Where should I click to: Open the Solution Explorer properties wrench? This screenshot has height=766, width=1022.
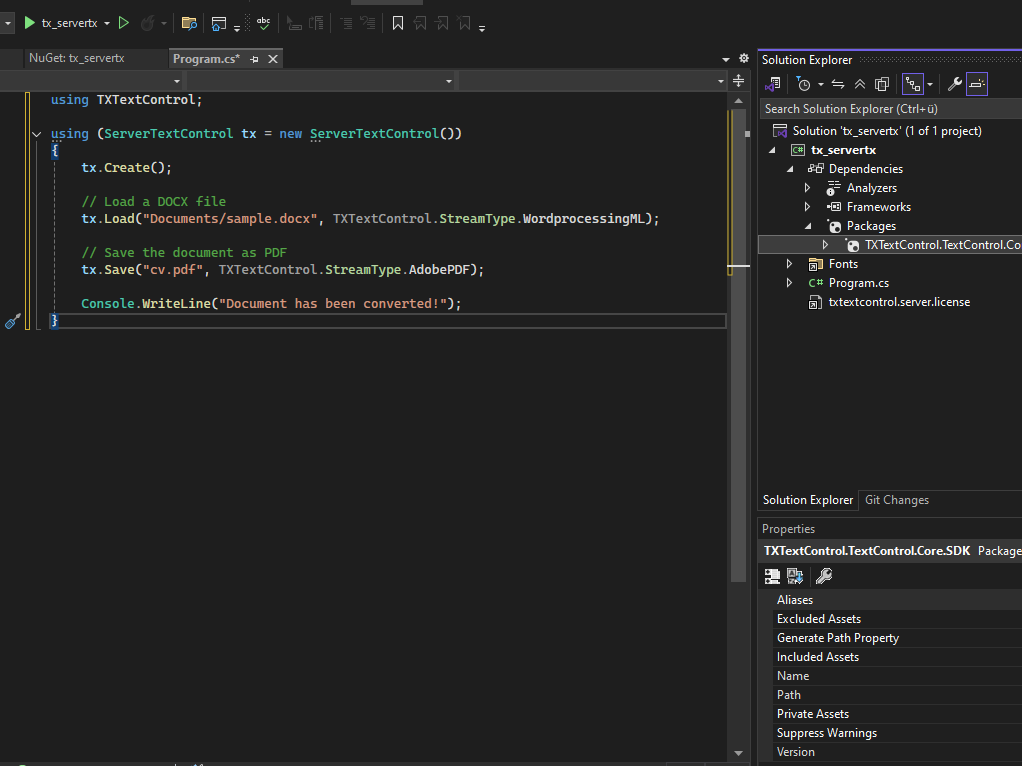[x=955, y=84]
